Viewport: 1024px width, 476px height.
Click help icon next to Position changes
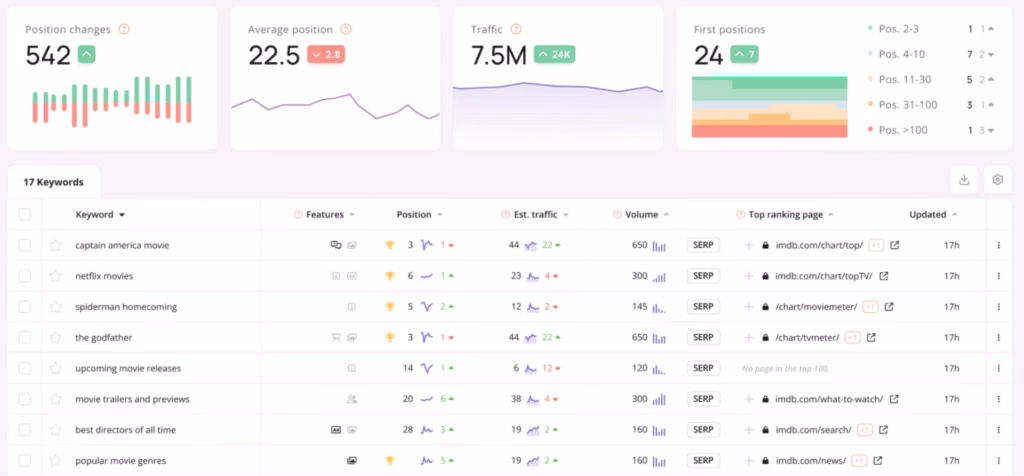[x=123, y=30]
